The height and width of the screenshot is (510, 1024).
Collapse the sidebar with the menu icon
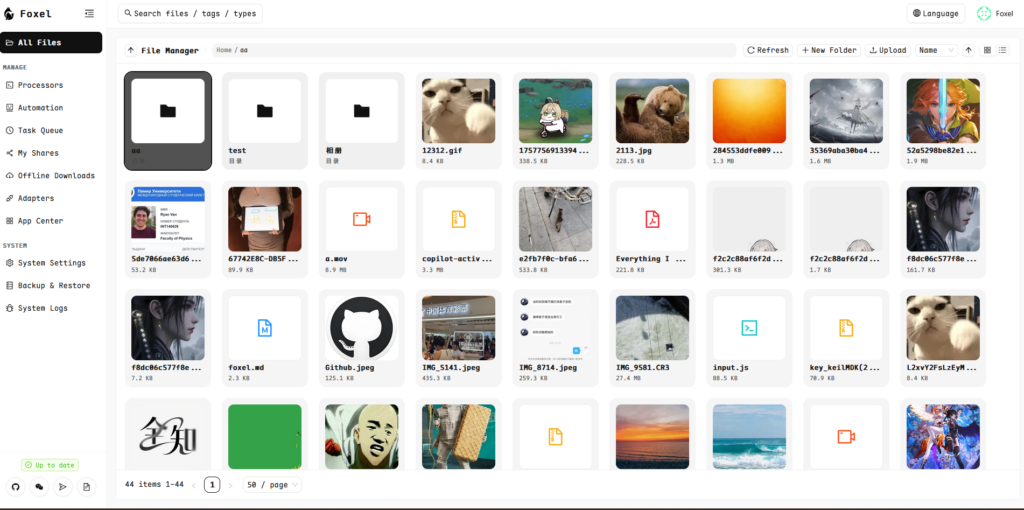(90, 14)
